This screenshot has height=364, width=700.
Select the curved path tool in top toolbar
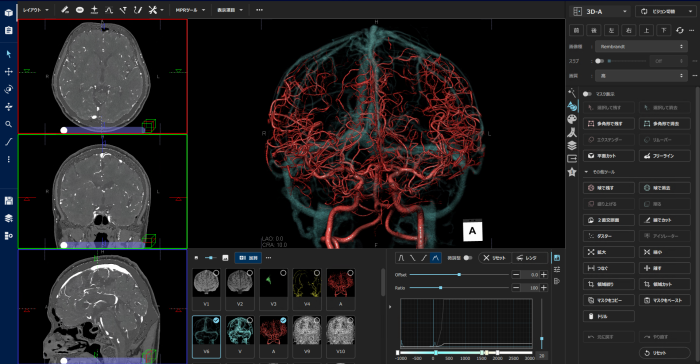coord(138,9)
